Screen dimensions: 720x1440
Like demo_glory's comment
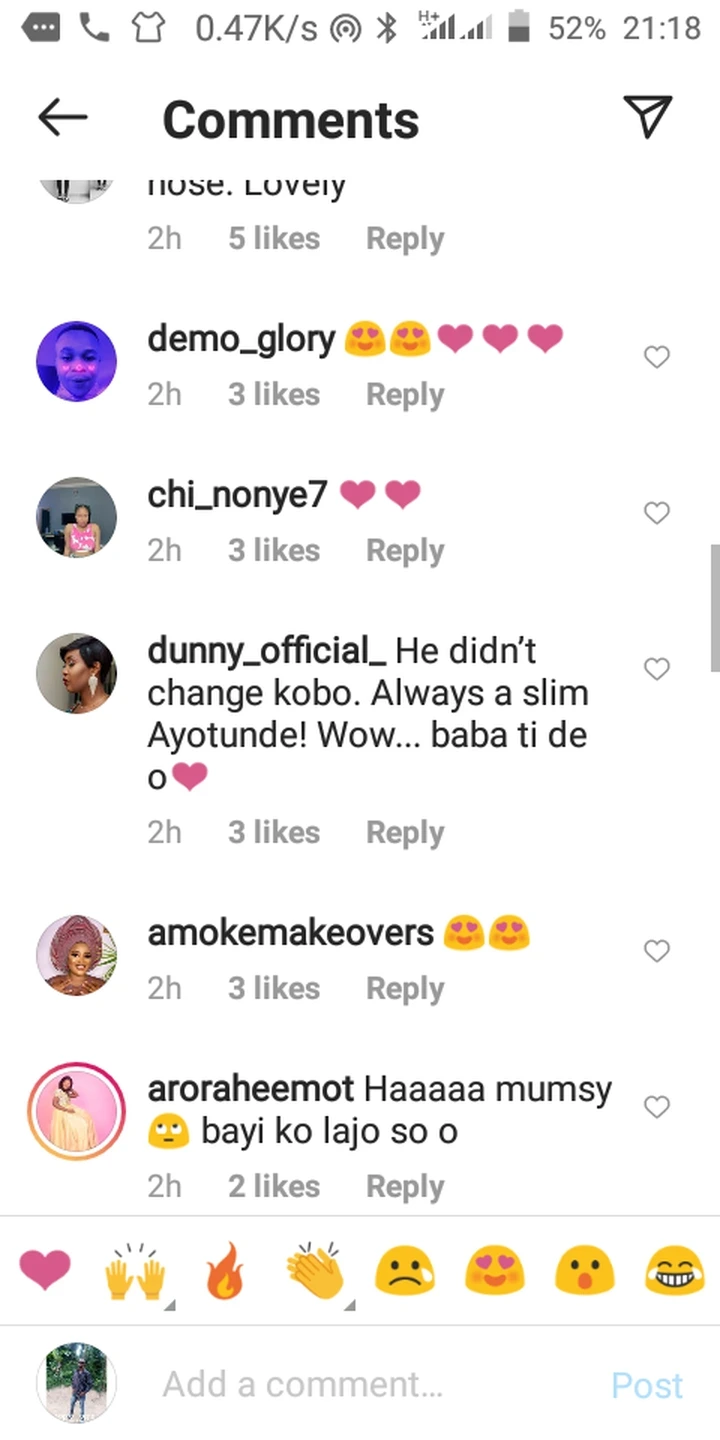(656, 357)
